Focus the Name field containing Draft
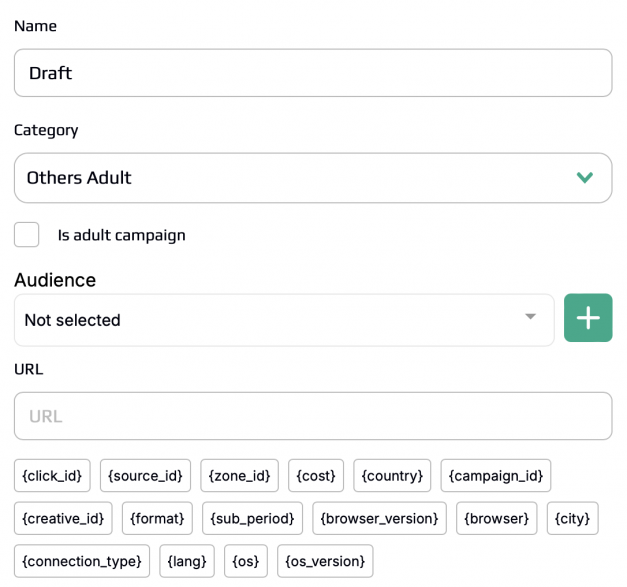This screenshot has width=627, height=587. point(313,73)
